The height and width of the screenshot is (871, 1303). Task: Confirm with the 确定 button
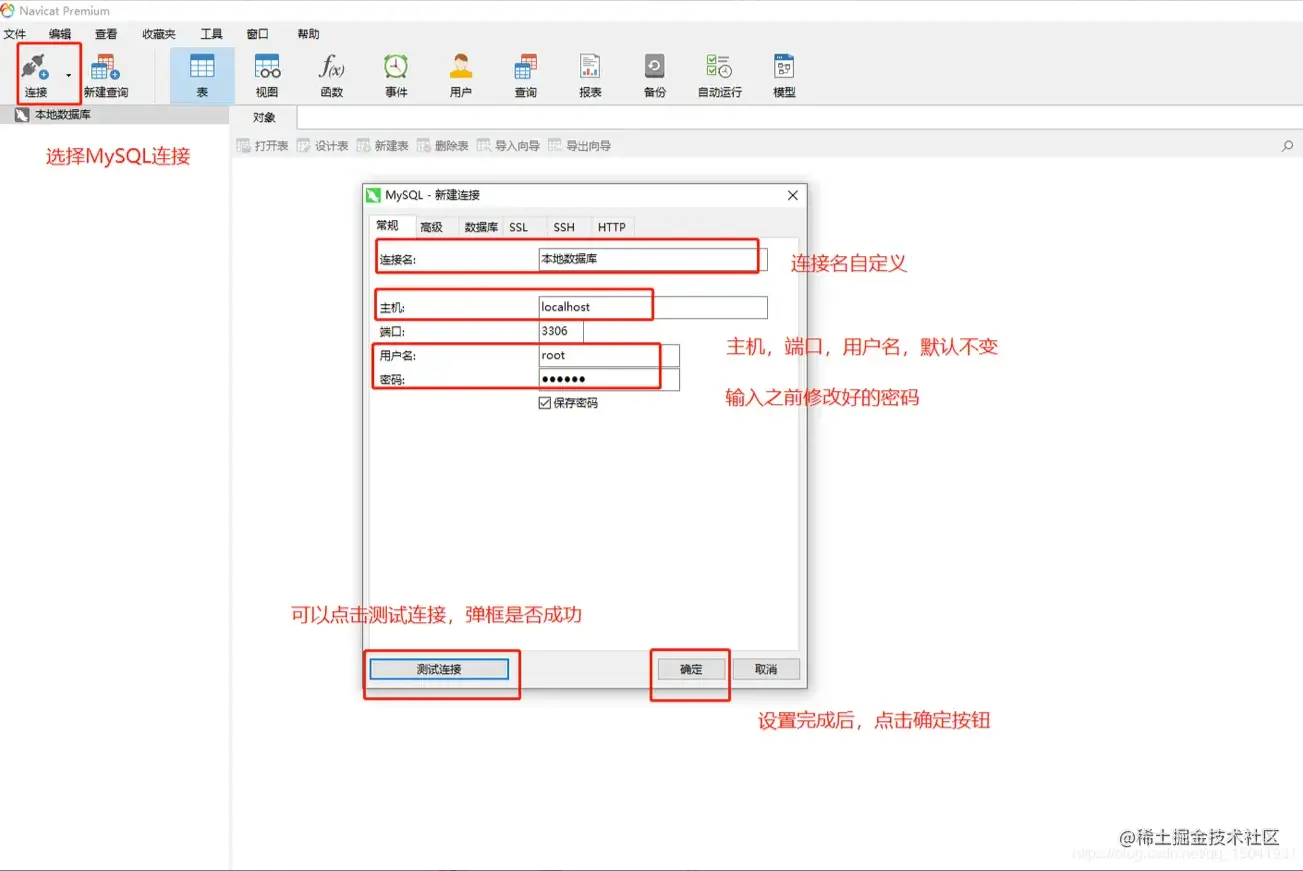point(690,668)
